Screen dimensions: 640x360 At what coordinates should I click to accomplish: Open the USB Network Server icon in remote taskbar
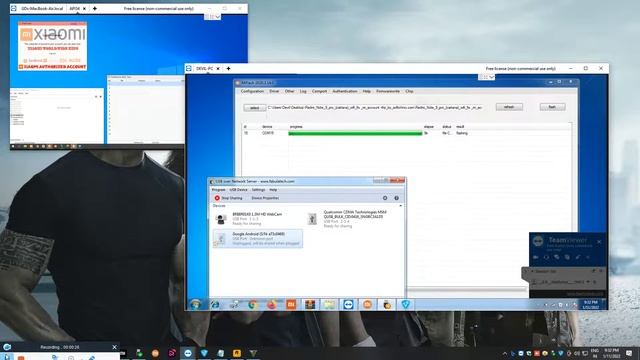click(387, 304)
